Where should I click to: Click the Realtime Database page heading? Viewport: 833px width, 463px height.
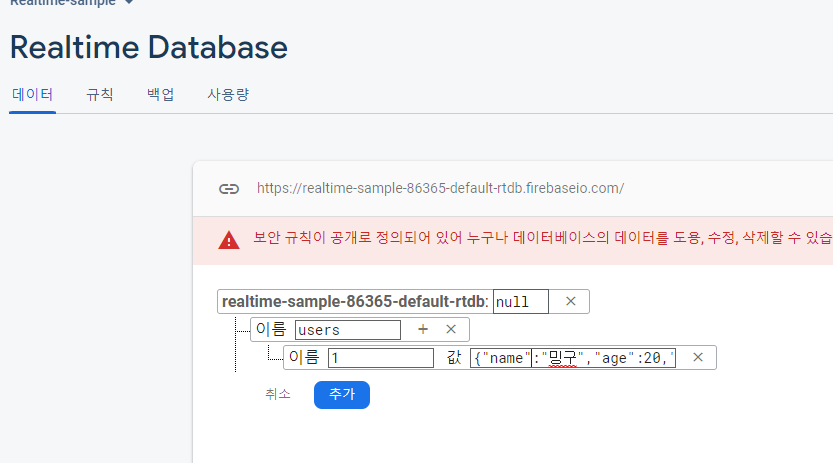pos(149,47)
